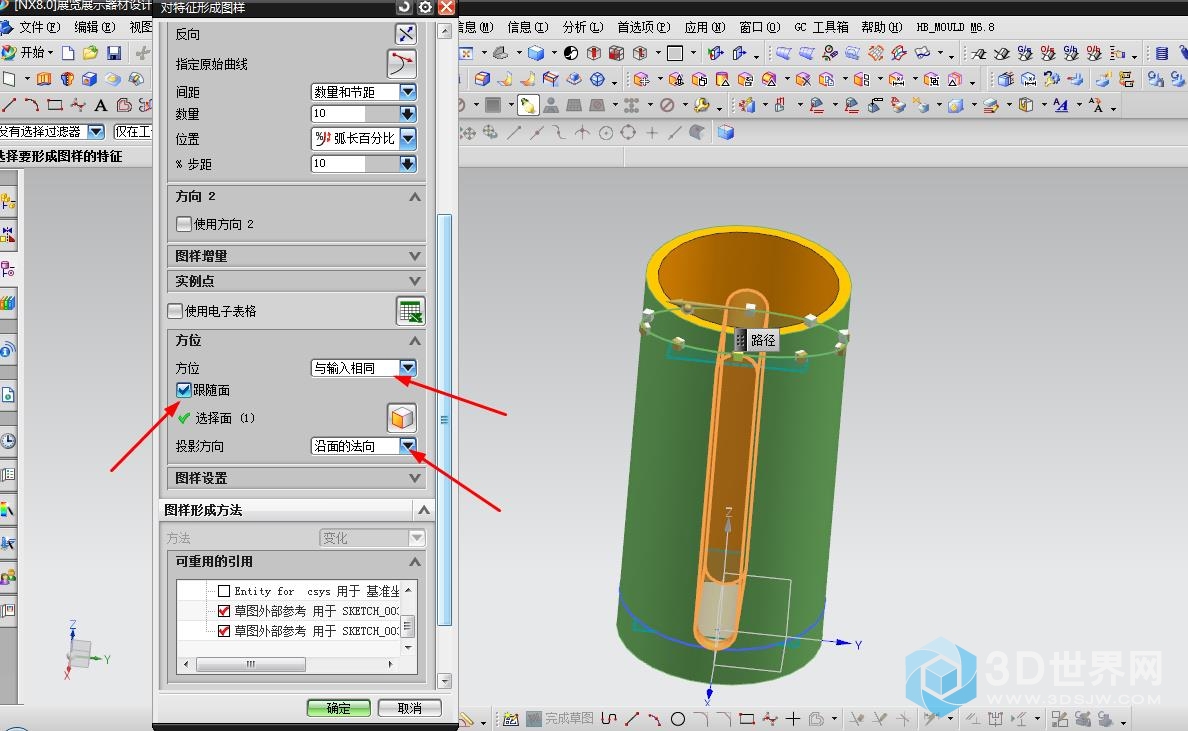Open the clock history icon in the left sidebar
Screen dimensions: 1188x731
click(8, 441)
